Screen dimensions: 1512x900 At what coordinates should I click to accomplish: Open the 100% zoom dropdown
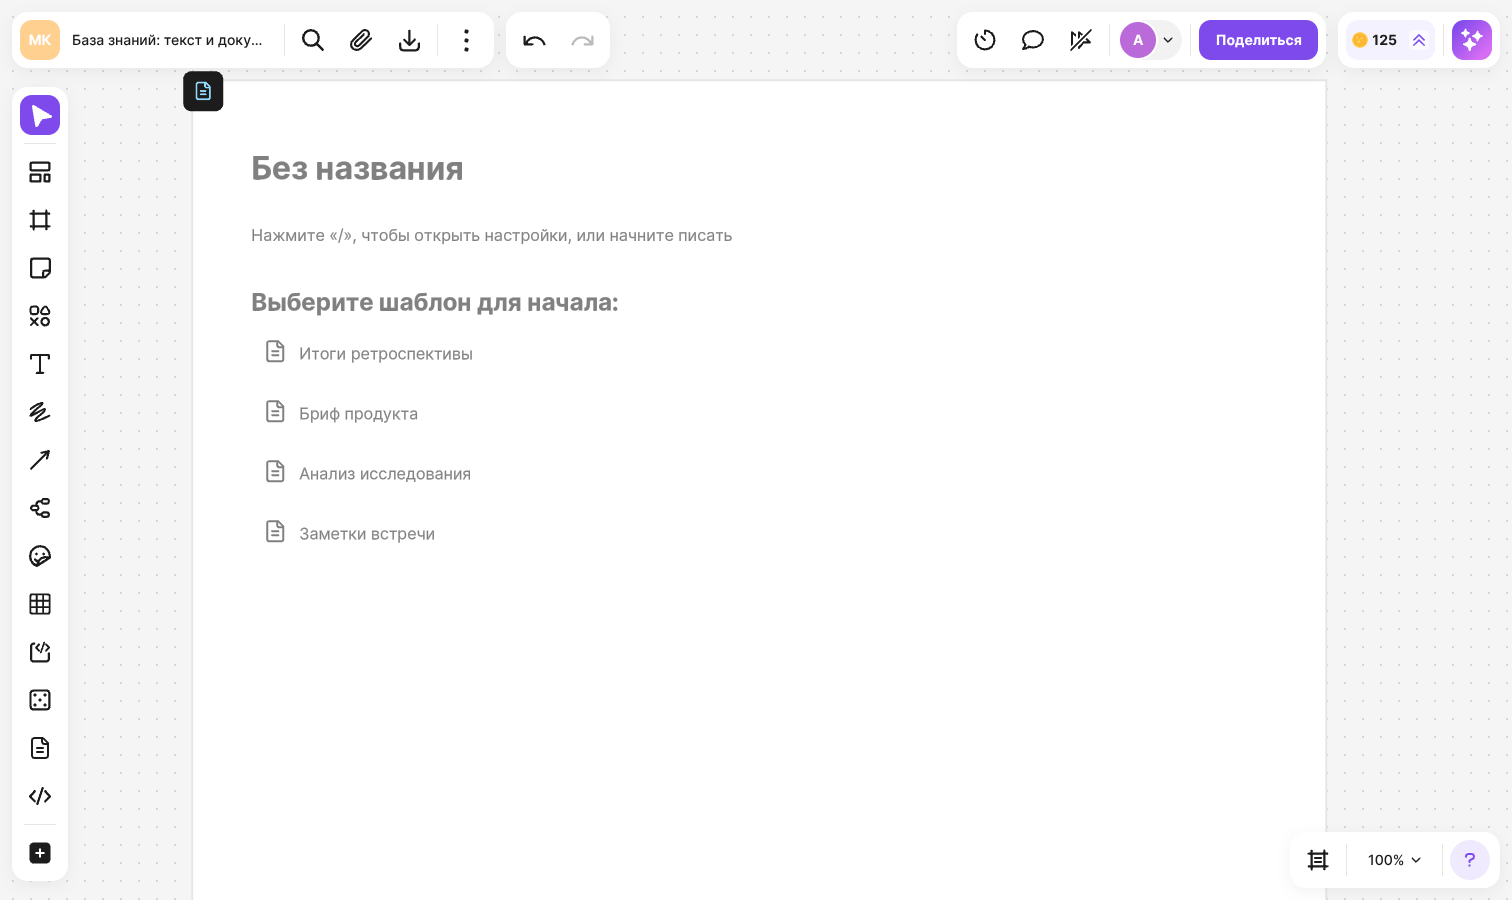click(1394, 860)
